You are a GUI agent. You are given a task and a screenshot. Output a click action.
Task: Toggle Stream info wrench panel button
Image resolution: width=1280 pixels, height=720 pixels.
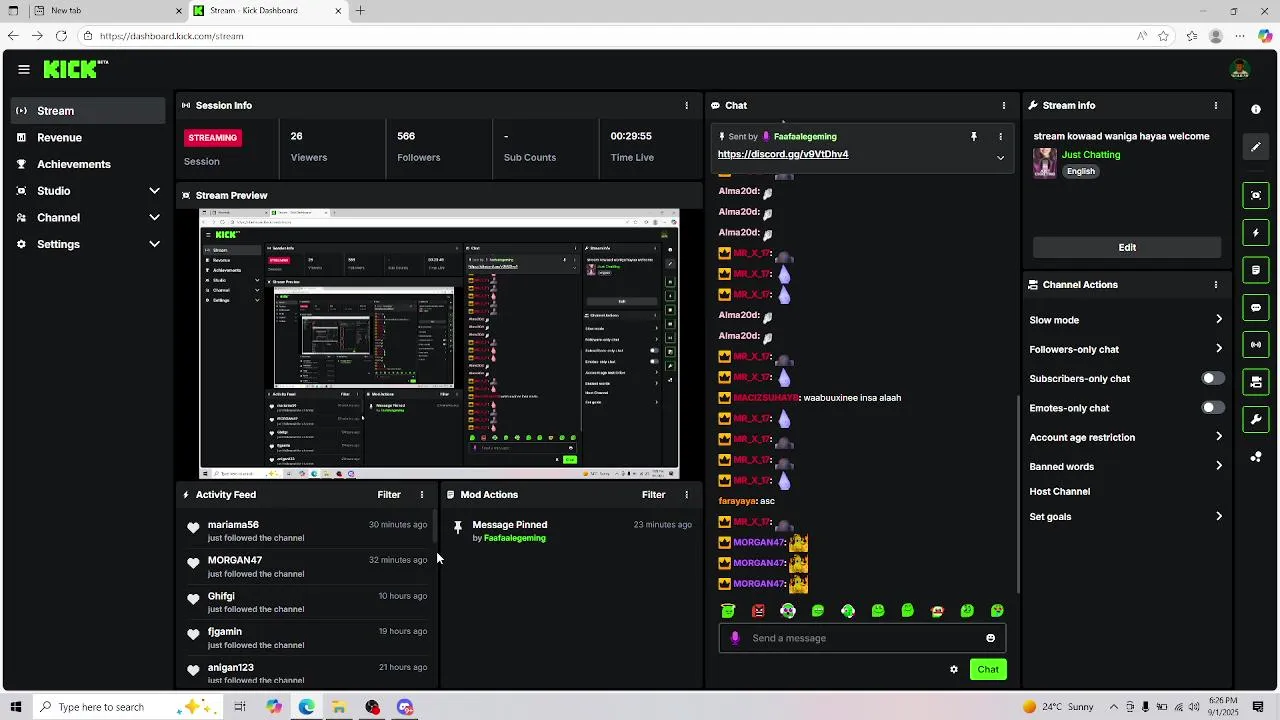[1256, 419]
